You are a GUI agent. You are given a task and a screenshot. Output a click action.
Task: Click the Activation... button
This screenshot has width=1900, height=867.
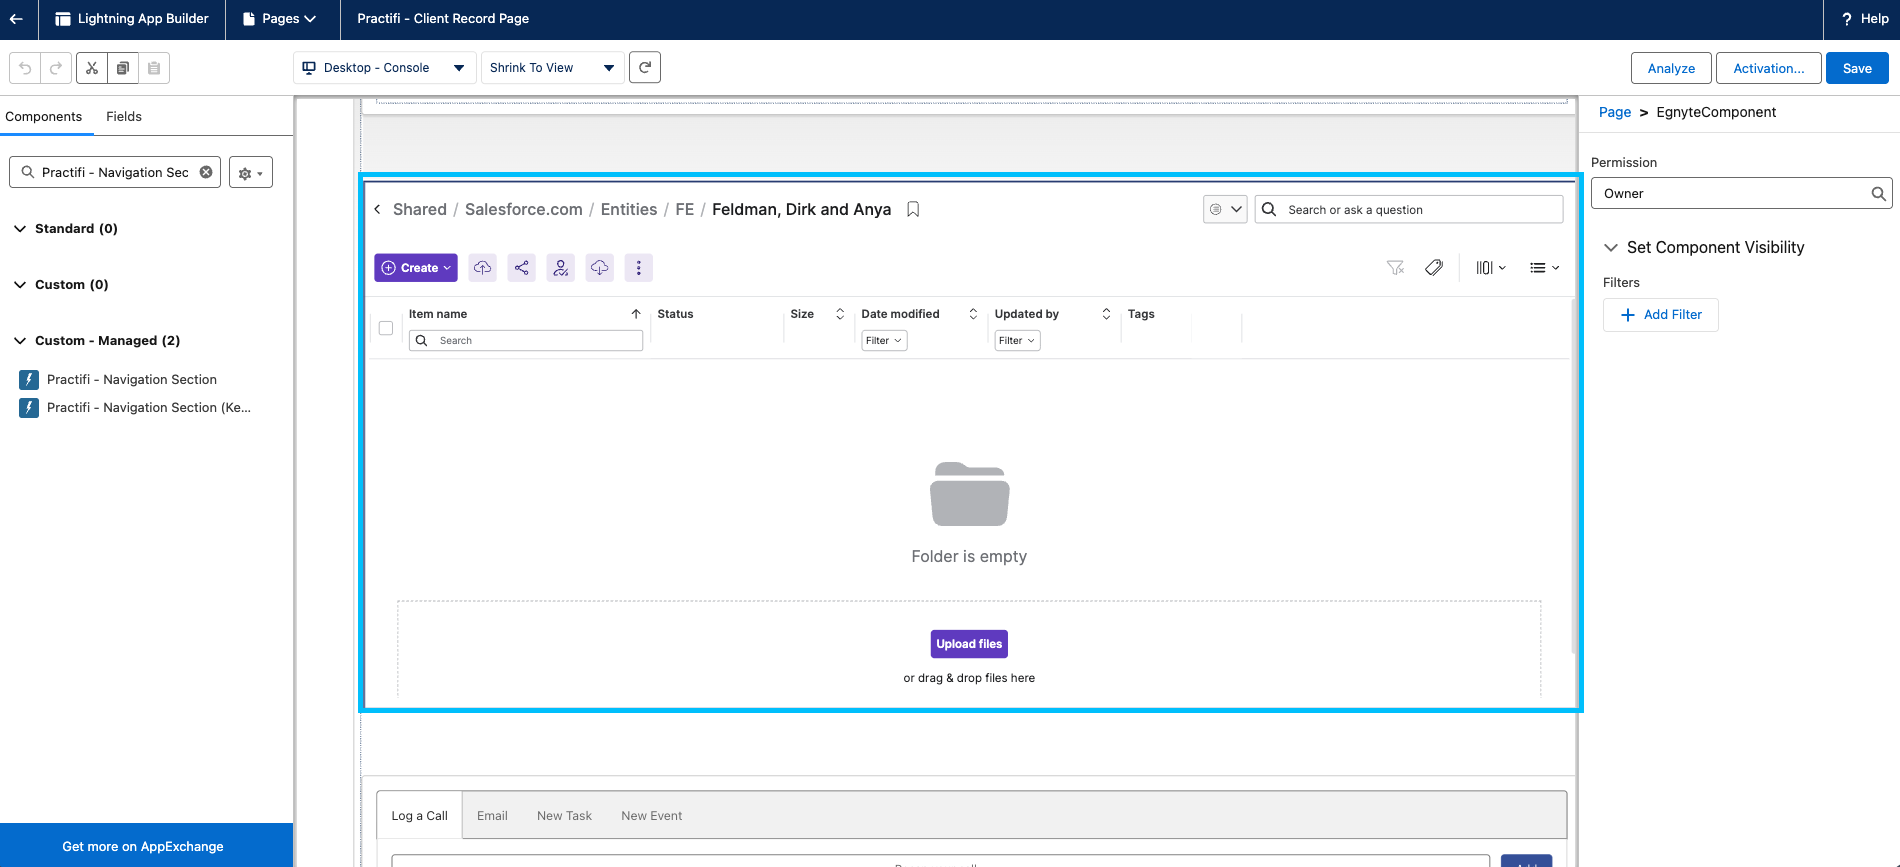point(1769,68)
